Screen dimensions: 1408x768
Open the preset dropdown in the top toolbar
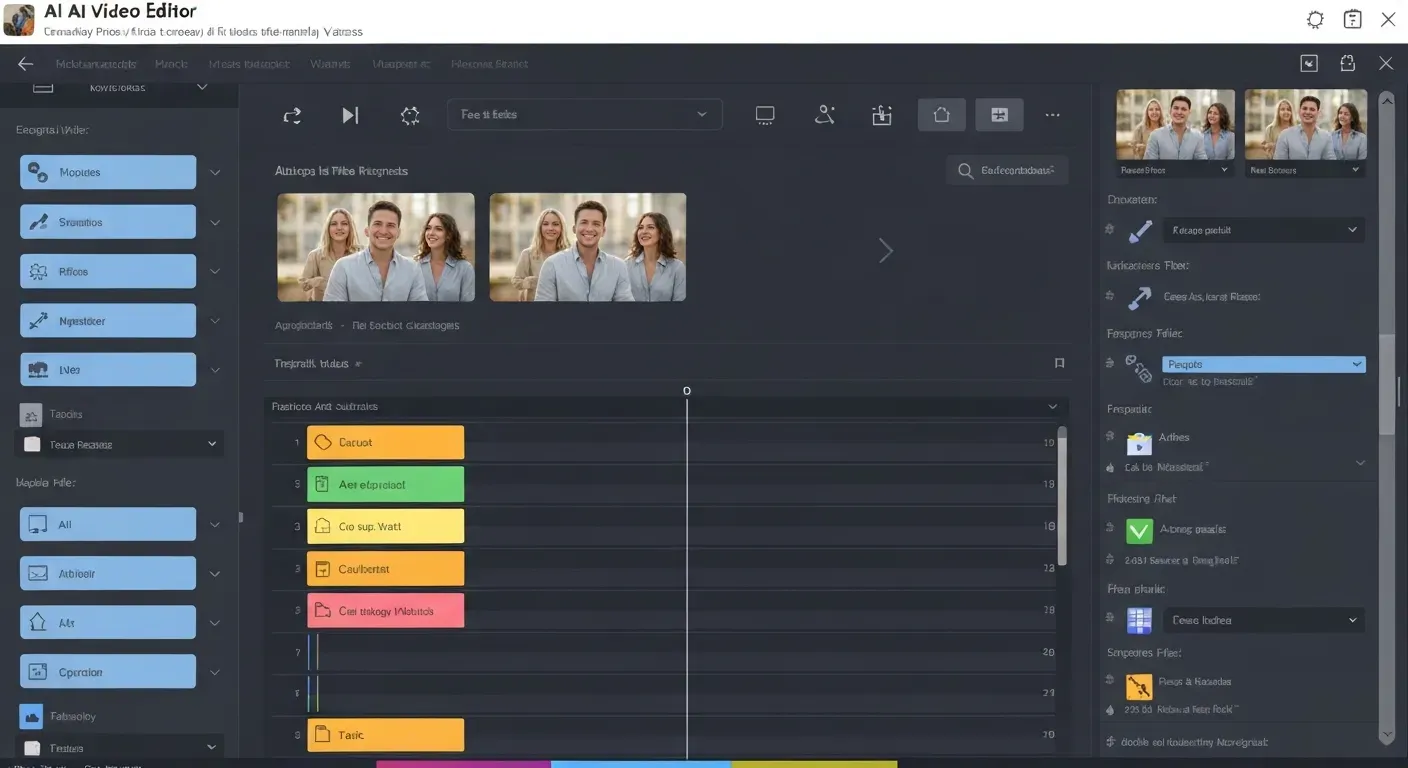pos(584,114)
